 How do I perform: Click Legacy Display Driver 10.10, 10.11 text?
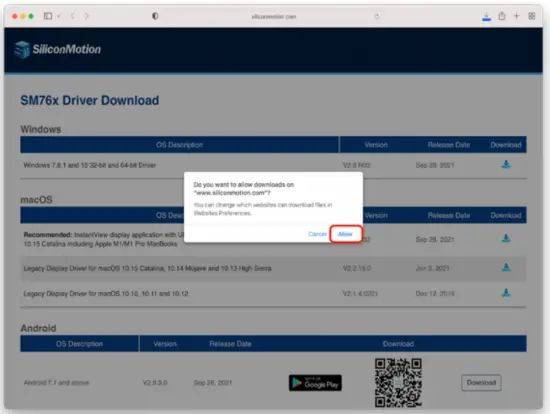point(106,294)
